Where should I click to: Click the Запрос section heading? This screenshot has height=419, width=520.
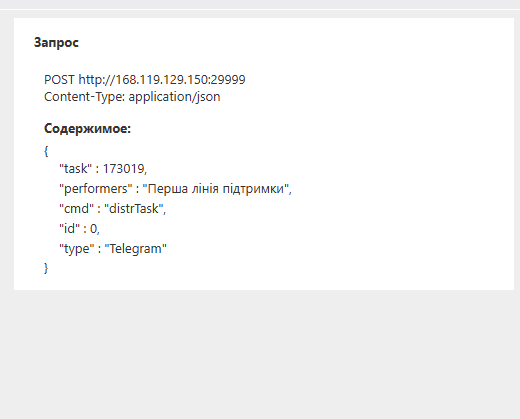click(56, 43)
